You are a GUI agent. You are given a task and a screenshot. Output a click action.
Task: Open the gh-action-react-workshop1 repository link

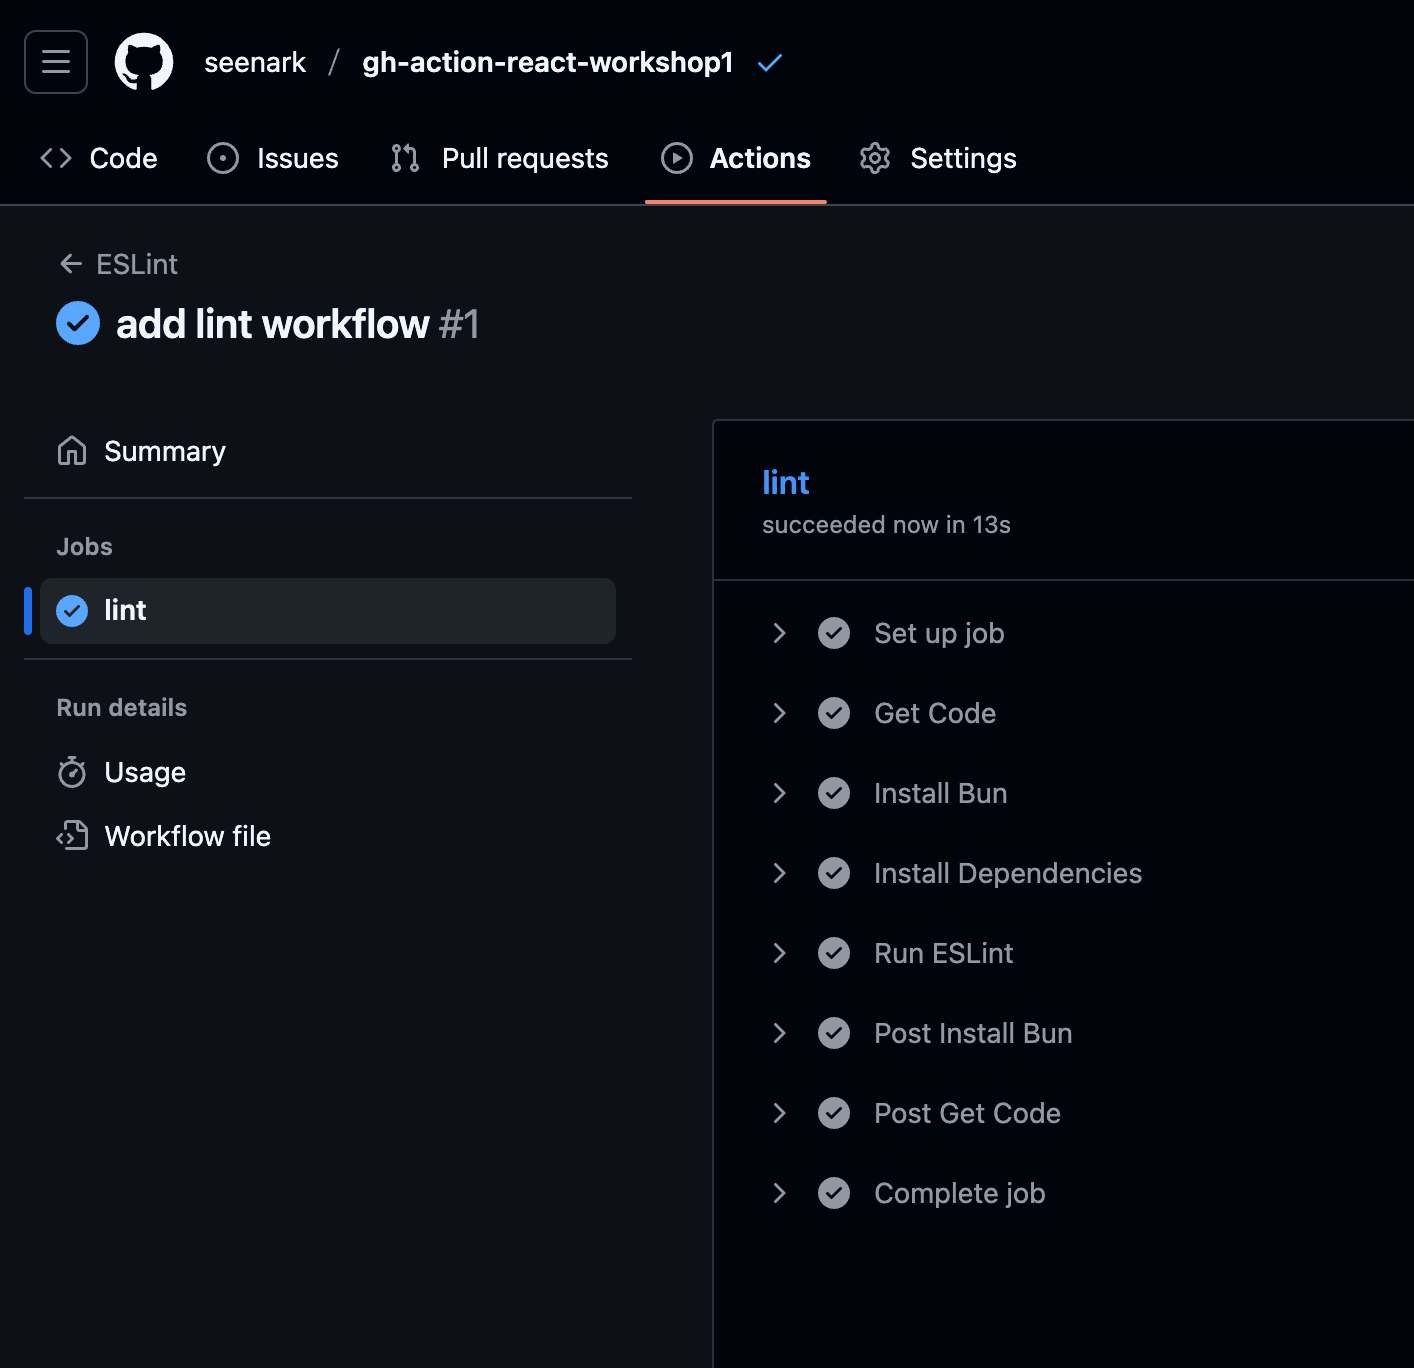[x=547, y=62]
